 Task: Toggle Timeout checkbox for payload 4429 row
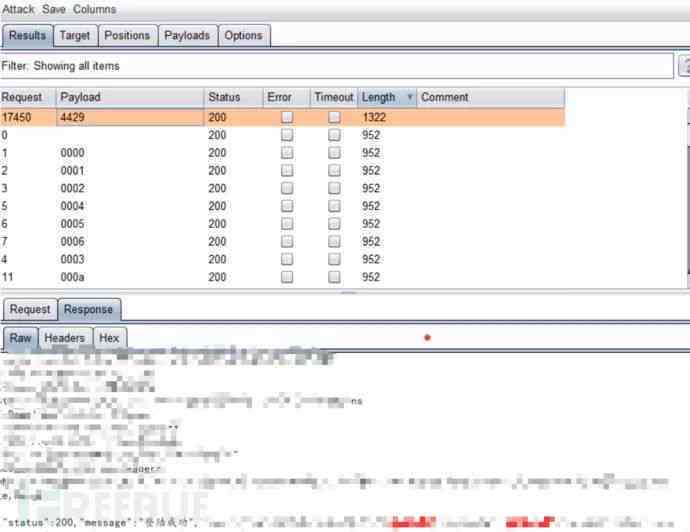(334, 117)
